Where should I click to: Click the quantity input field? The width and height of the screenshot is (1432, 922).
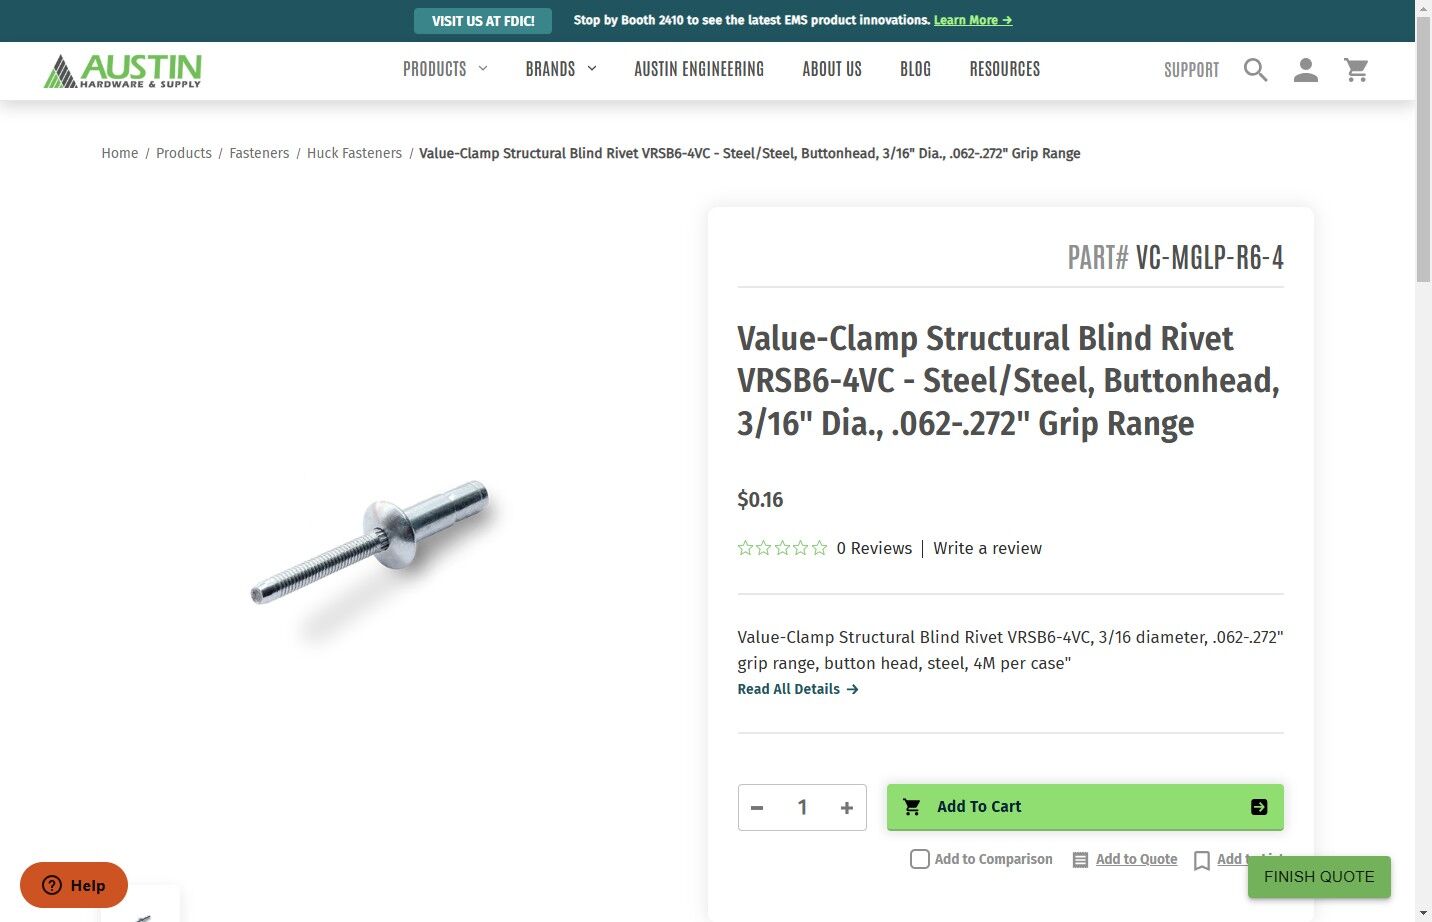[x=802, y=808]
